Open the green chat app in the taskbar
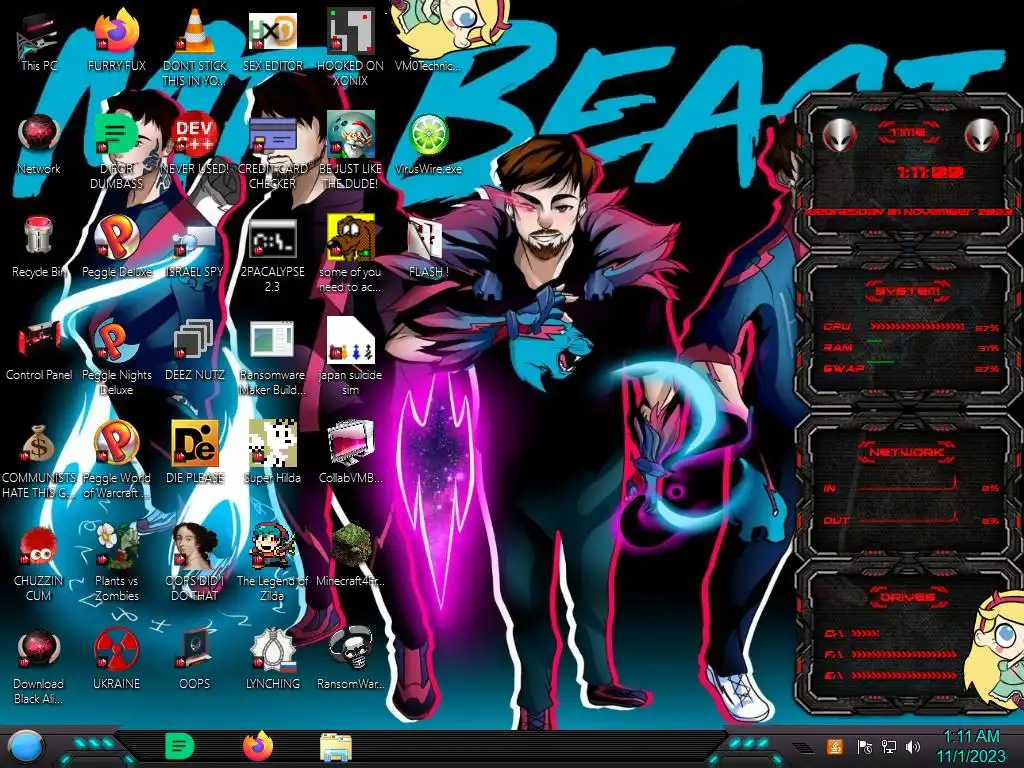This screenshot has height=768, width=1024. 180,746
